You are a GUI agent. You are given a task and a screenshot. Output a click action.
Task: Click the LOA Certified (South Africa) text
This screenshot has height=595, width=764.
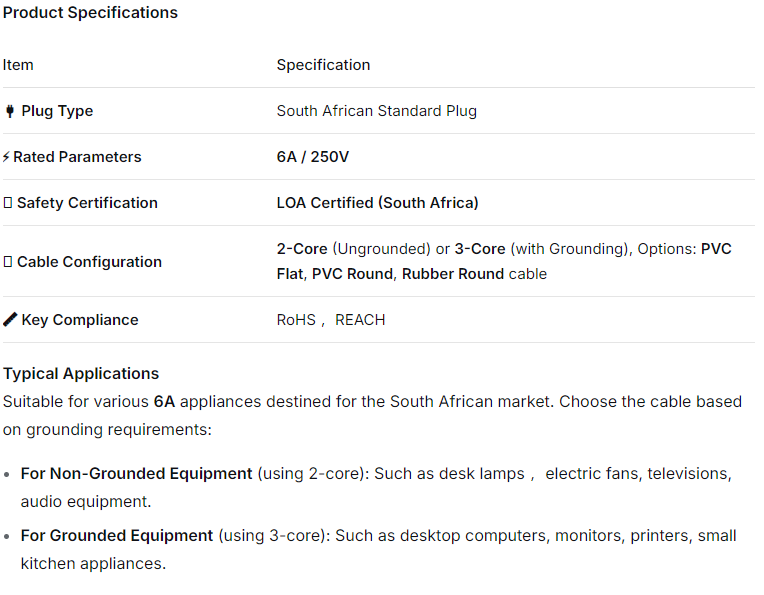[x=377, y=203]
